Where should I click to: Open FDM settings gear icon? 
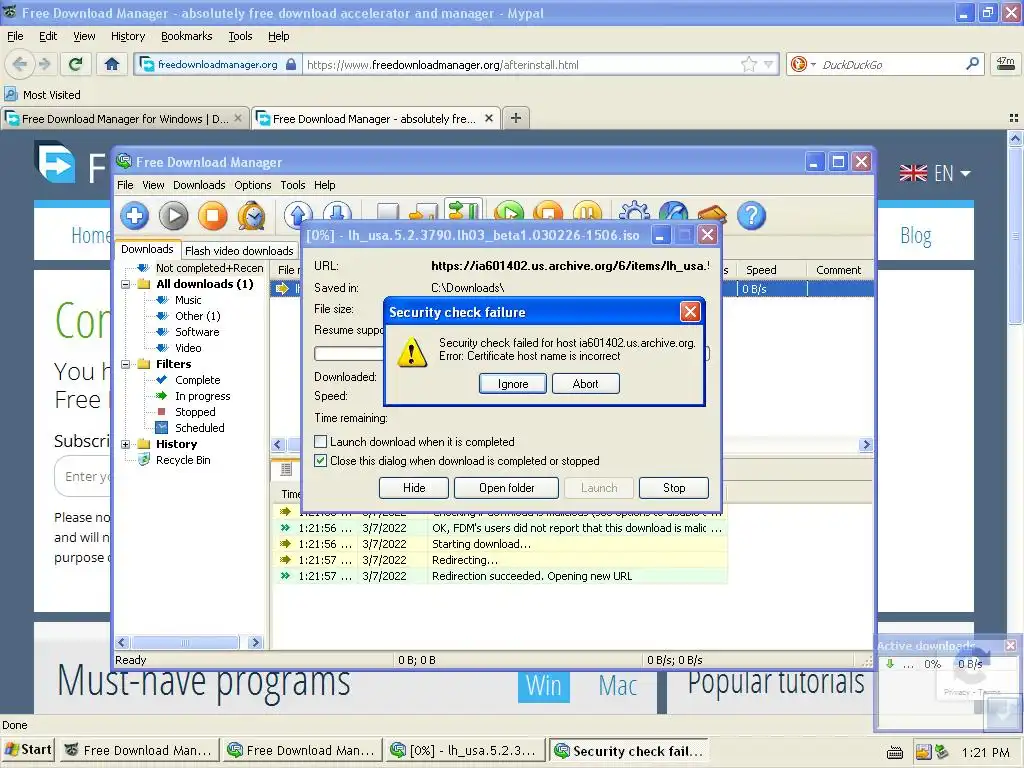pyautogui.click(x=634, y=212)
